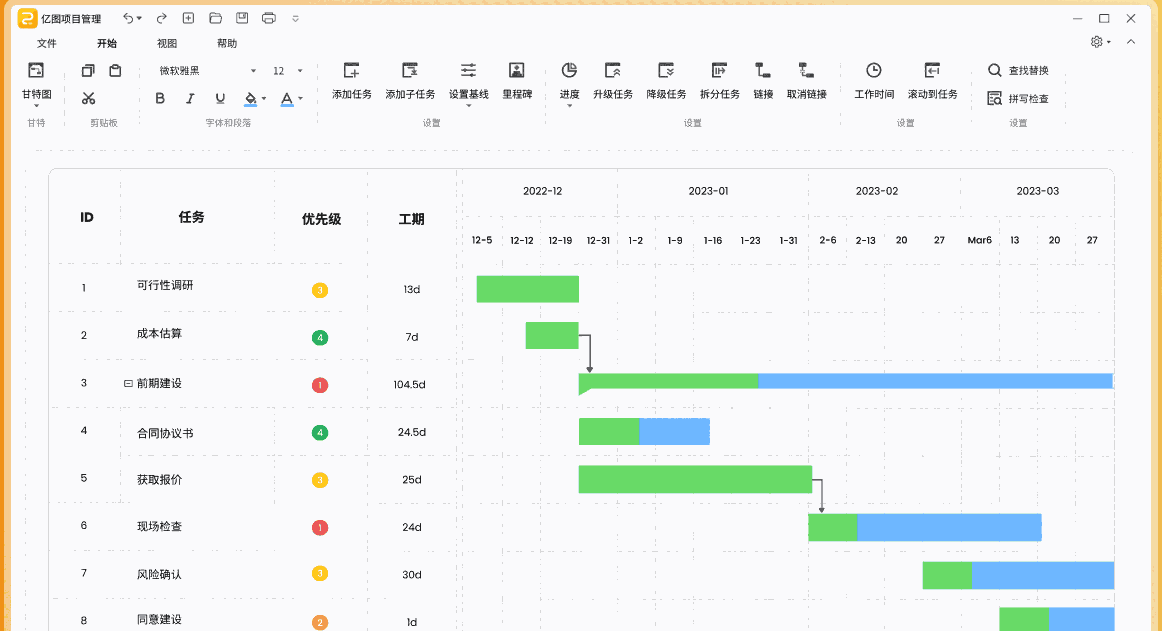Insert a milestone with 里程碑 tool
Image resolution: width=1162 pixels, height=631 pixels.
coord(517,80)
